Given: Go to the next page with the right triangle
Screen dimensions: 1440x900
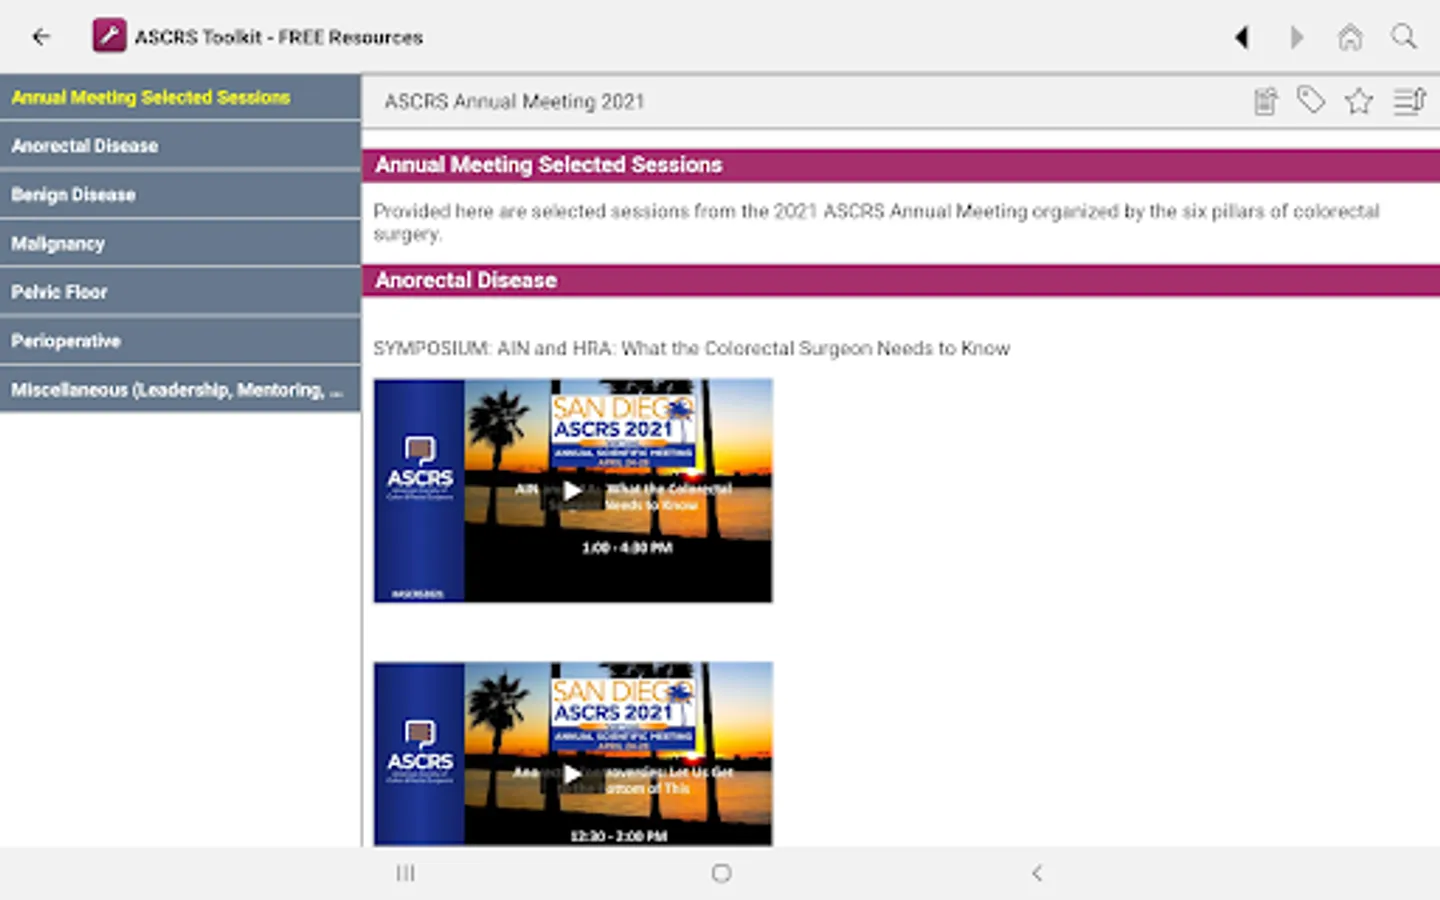Looking at the screenshot, I should point(1297,37).
